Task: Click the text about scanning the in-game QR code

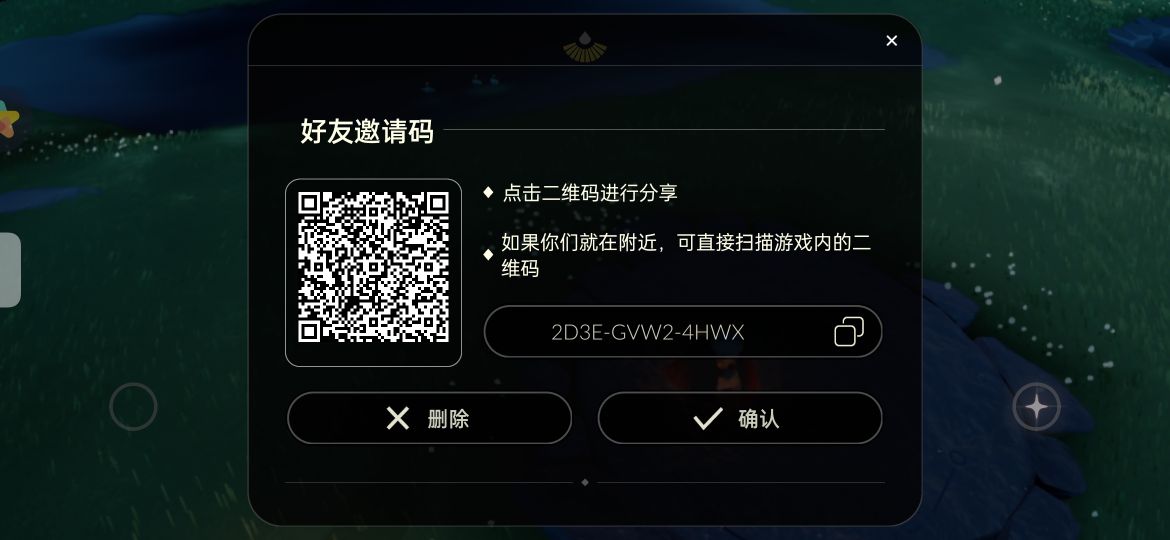Action: 686,255
